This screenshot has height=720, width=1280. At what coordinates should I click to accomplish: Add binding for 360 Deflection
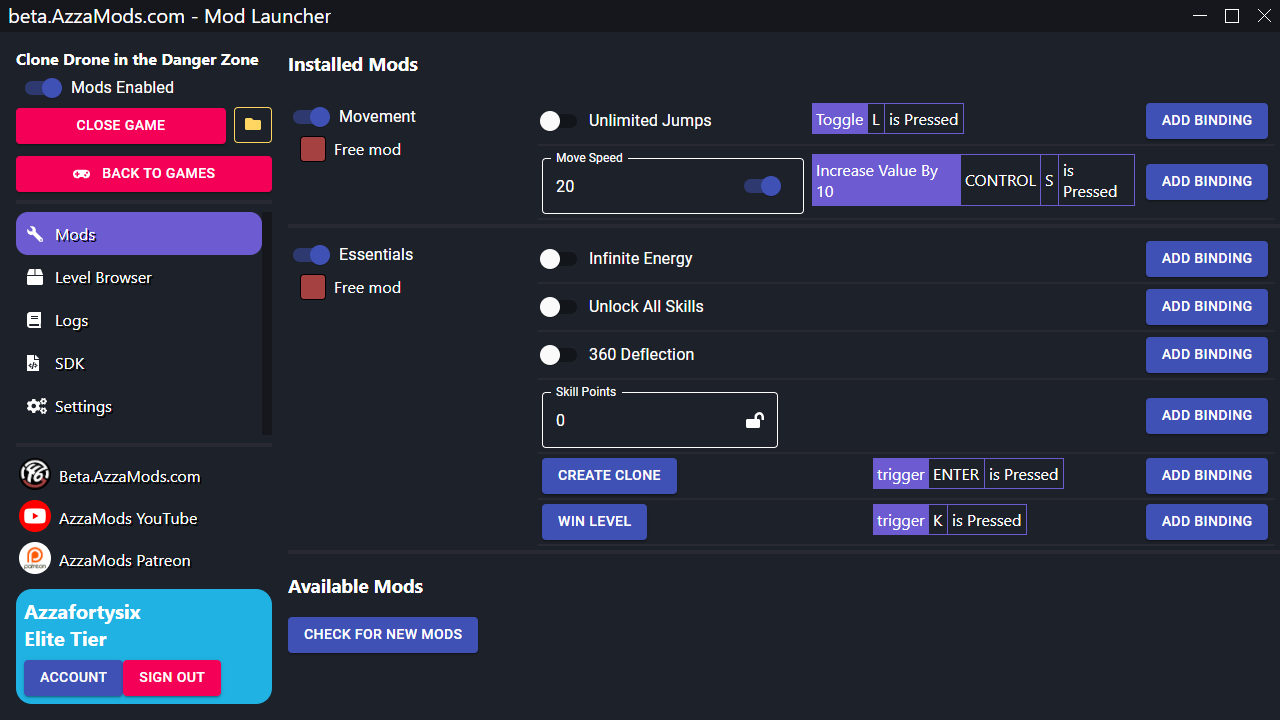1207,354
